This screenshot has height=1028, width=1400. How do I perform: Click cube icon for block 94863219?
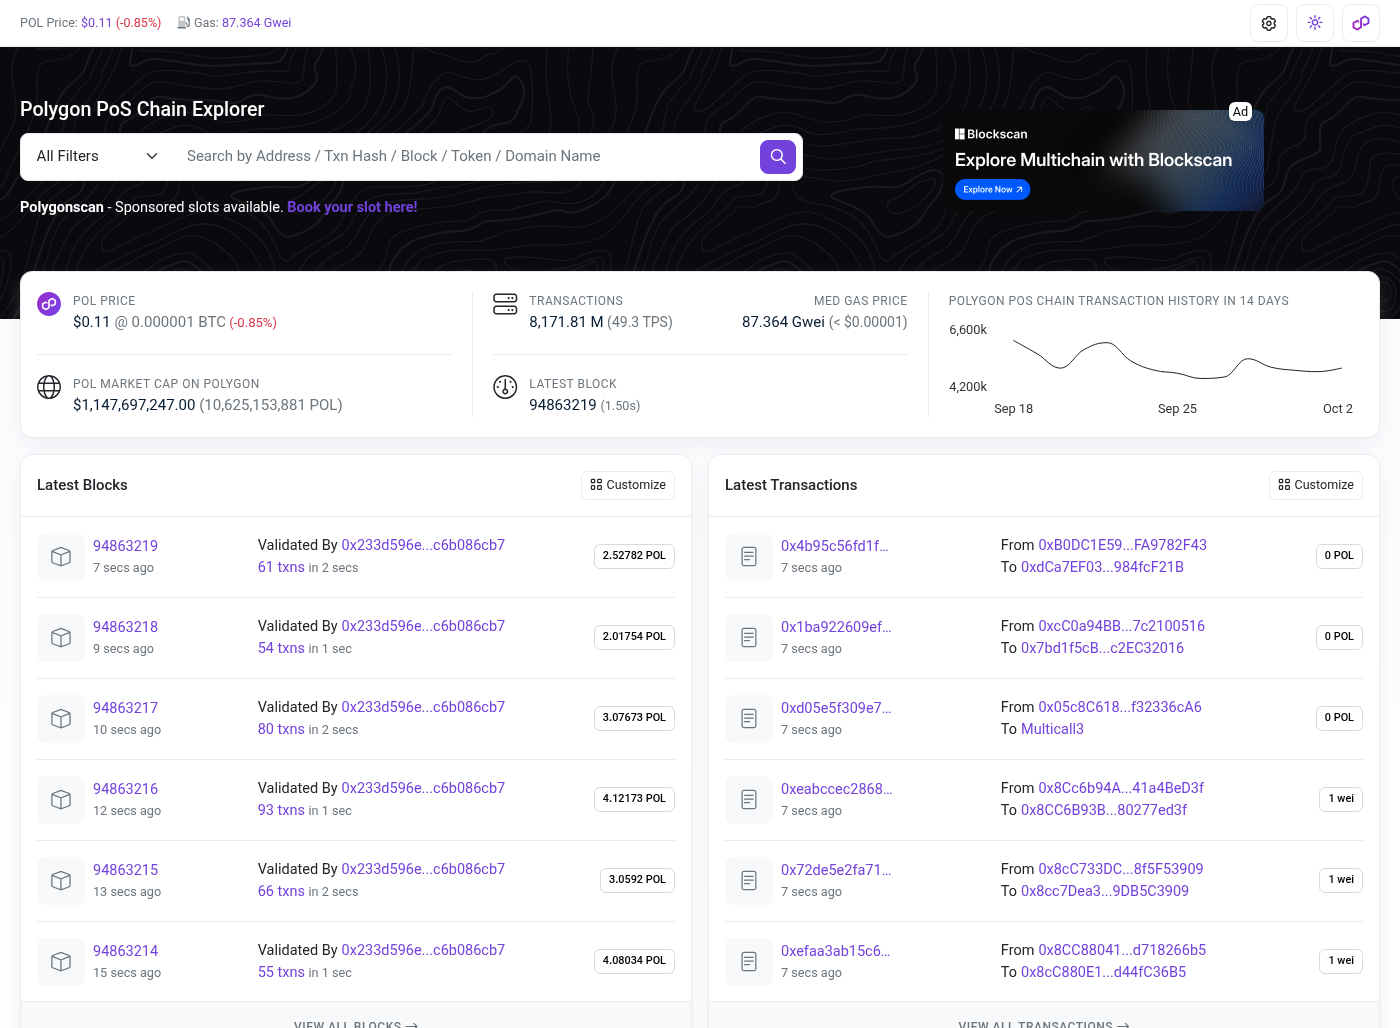click(61, 557)
